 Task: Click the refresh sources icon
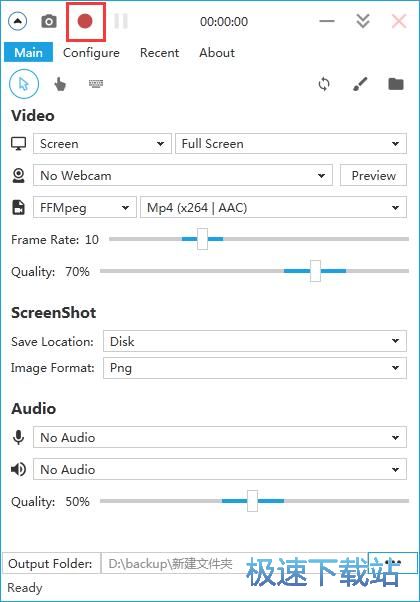(324, 84)
